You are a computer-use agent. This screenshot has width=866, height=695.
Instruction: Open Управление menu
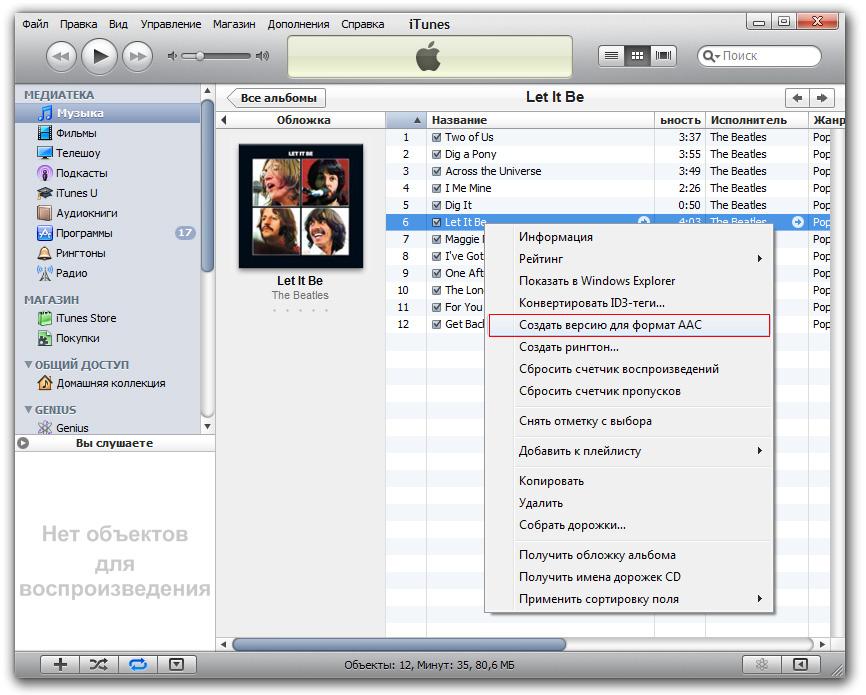coord(171,24)
